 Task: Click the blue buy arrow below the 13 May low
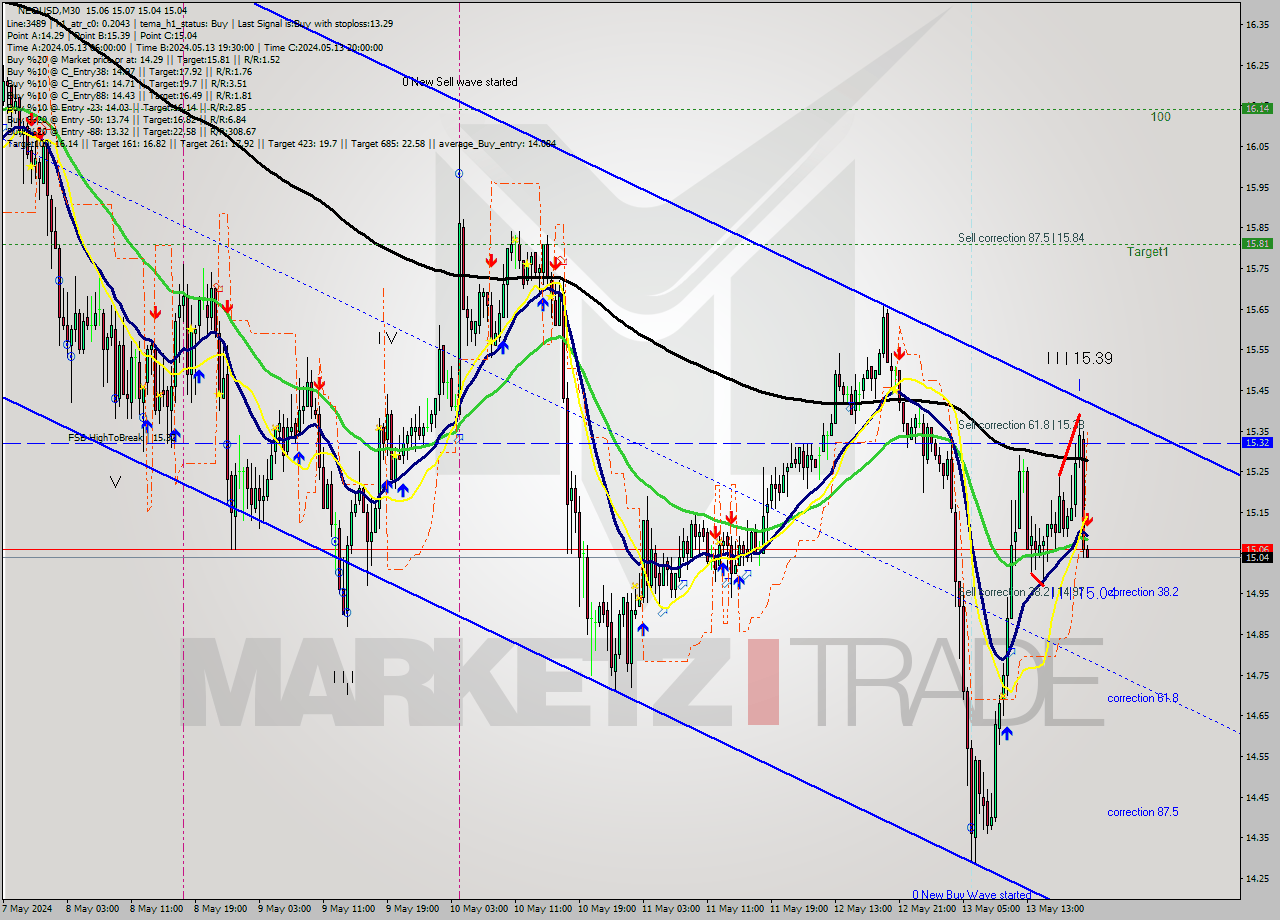click(x=1006, y=733)
